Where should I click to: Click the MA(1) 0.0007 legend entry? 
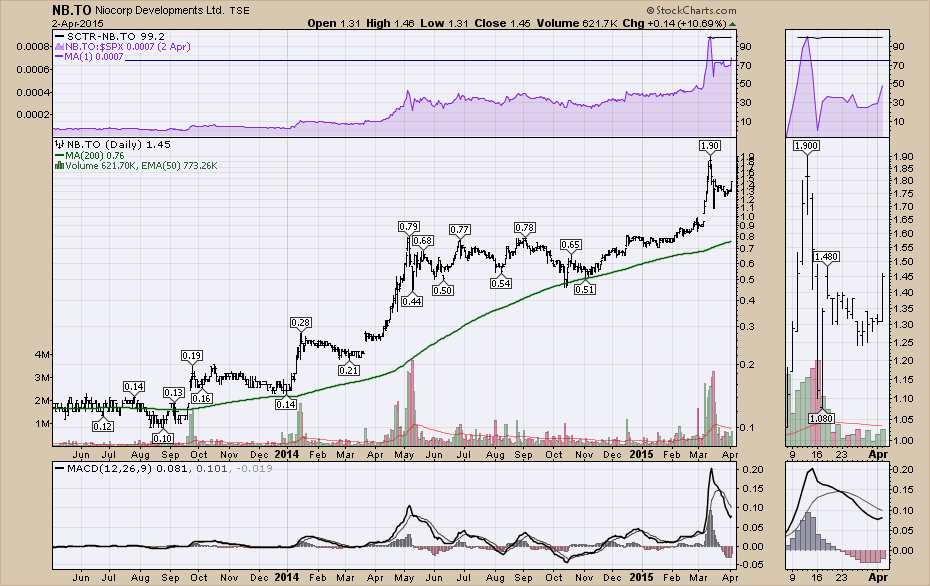click(x=94, y=57)
